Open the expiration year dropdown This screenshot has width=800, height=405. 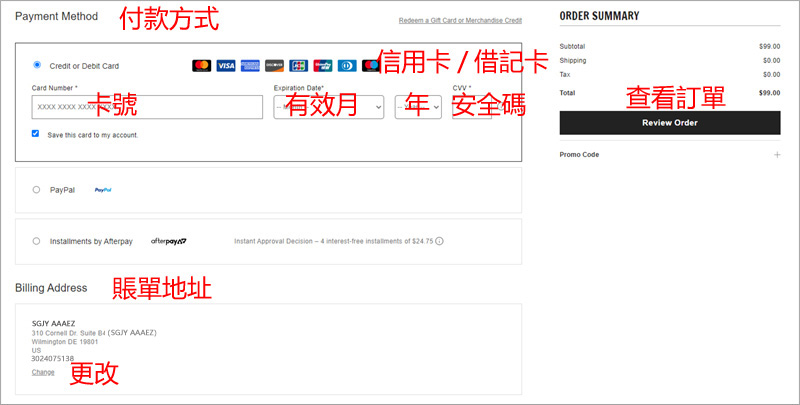point(417,106)
